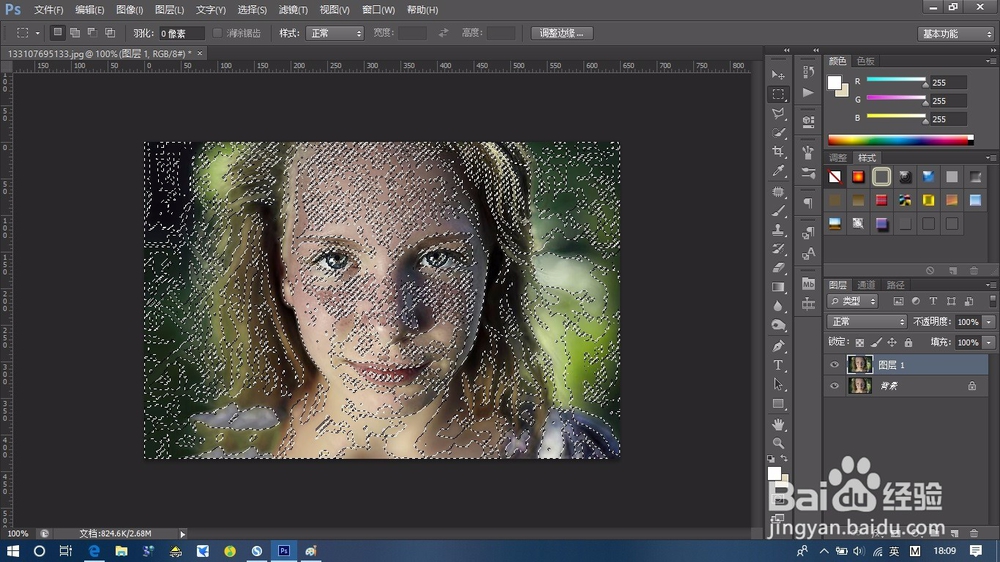Select the Quick Selection tool
This screenshot has height=562, width=1000.
[x=778, y=133]
